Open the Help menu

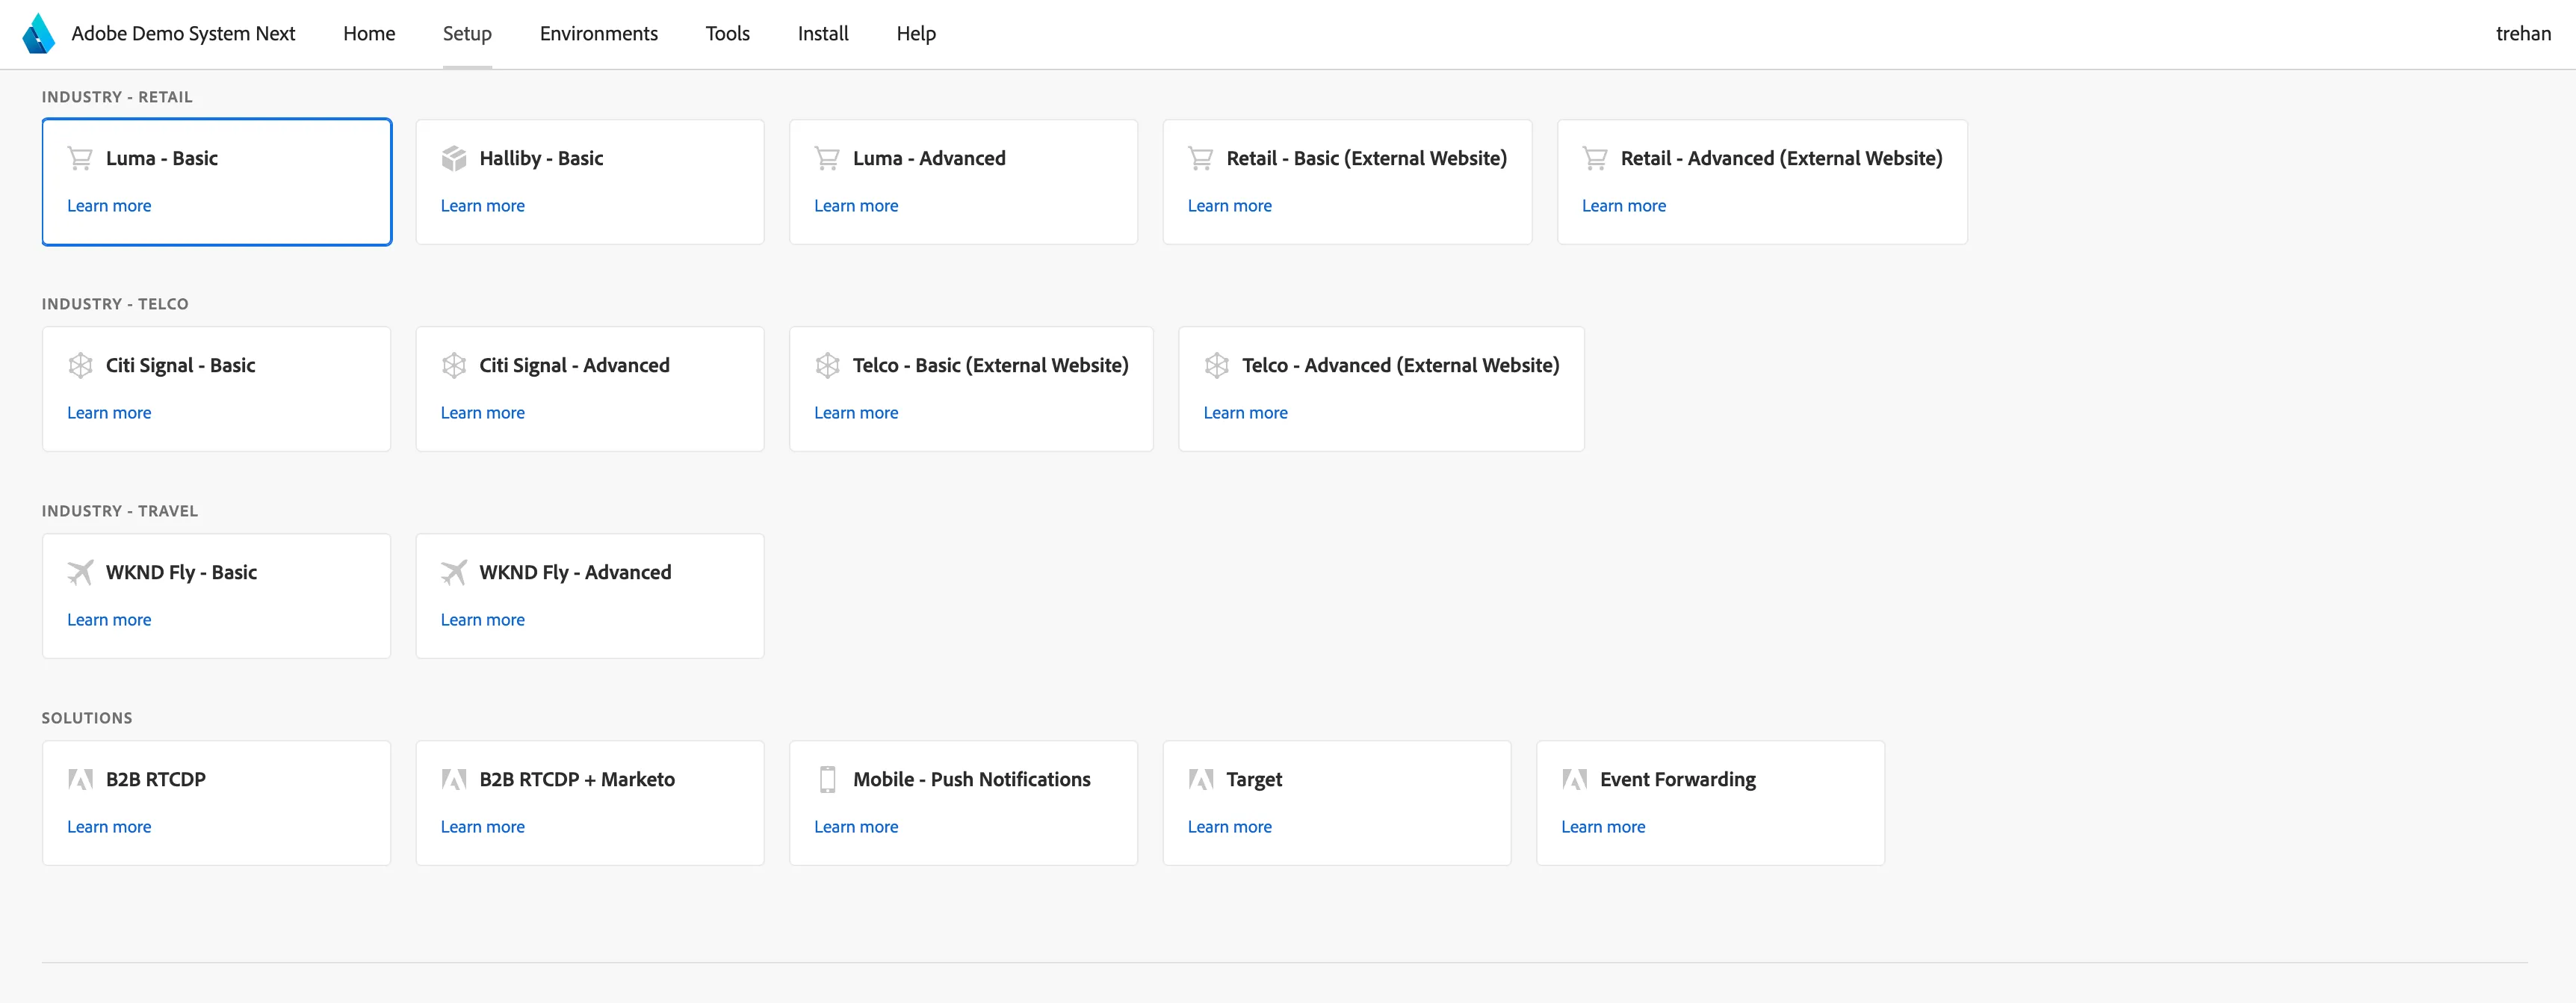click(x=916, y=33)
